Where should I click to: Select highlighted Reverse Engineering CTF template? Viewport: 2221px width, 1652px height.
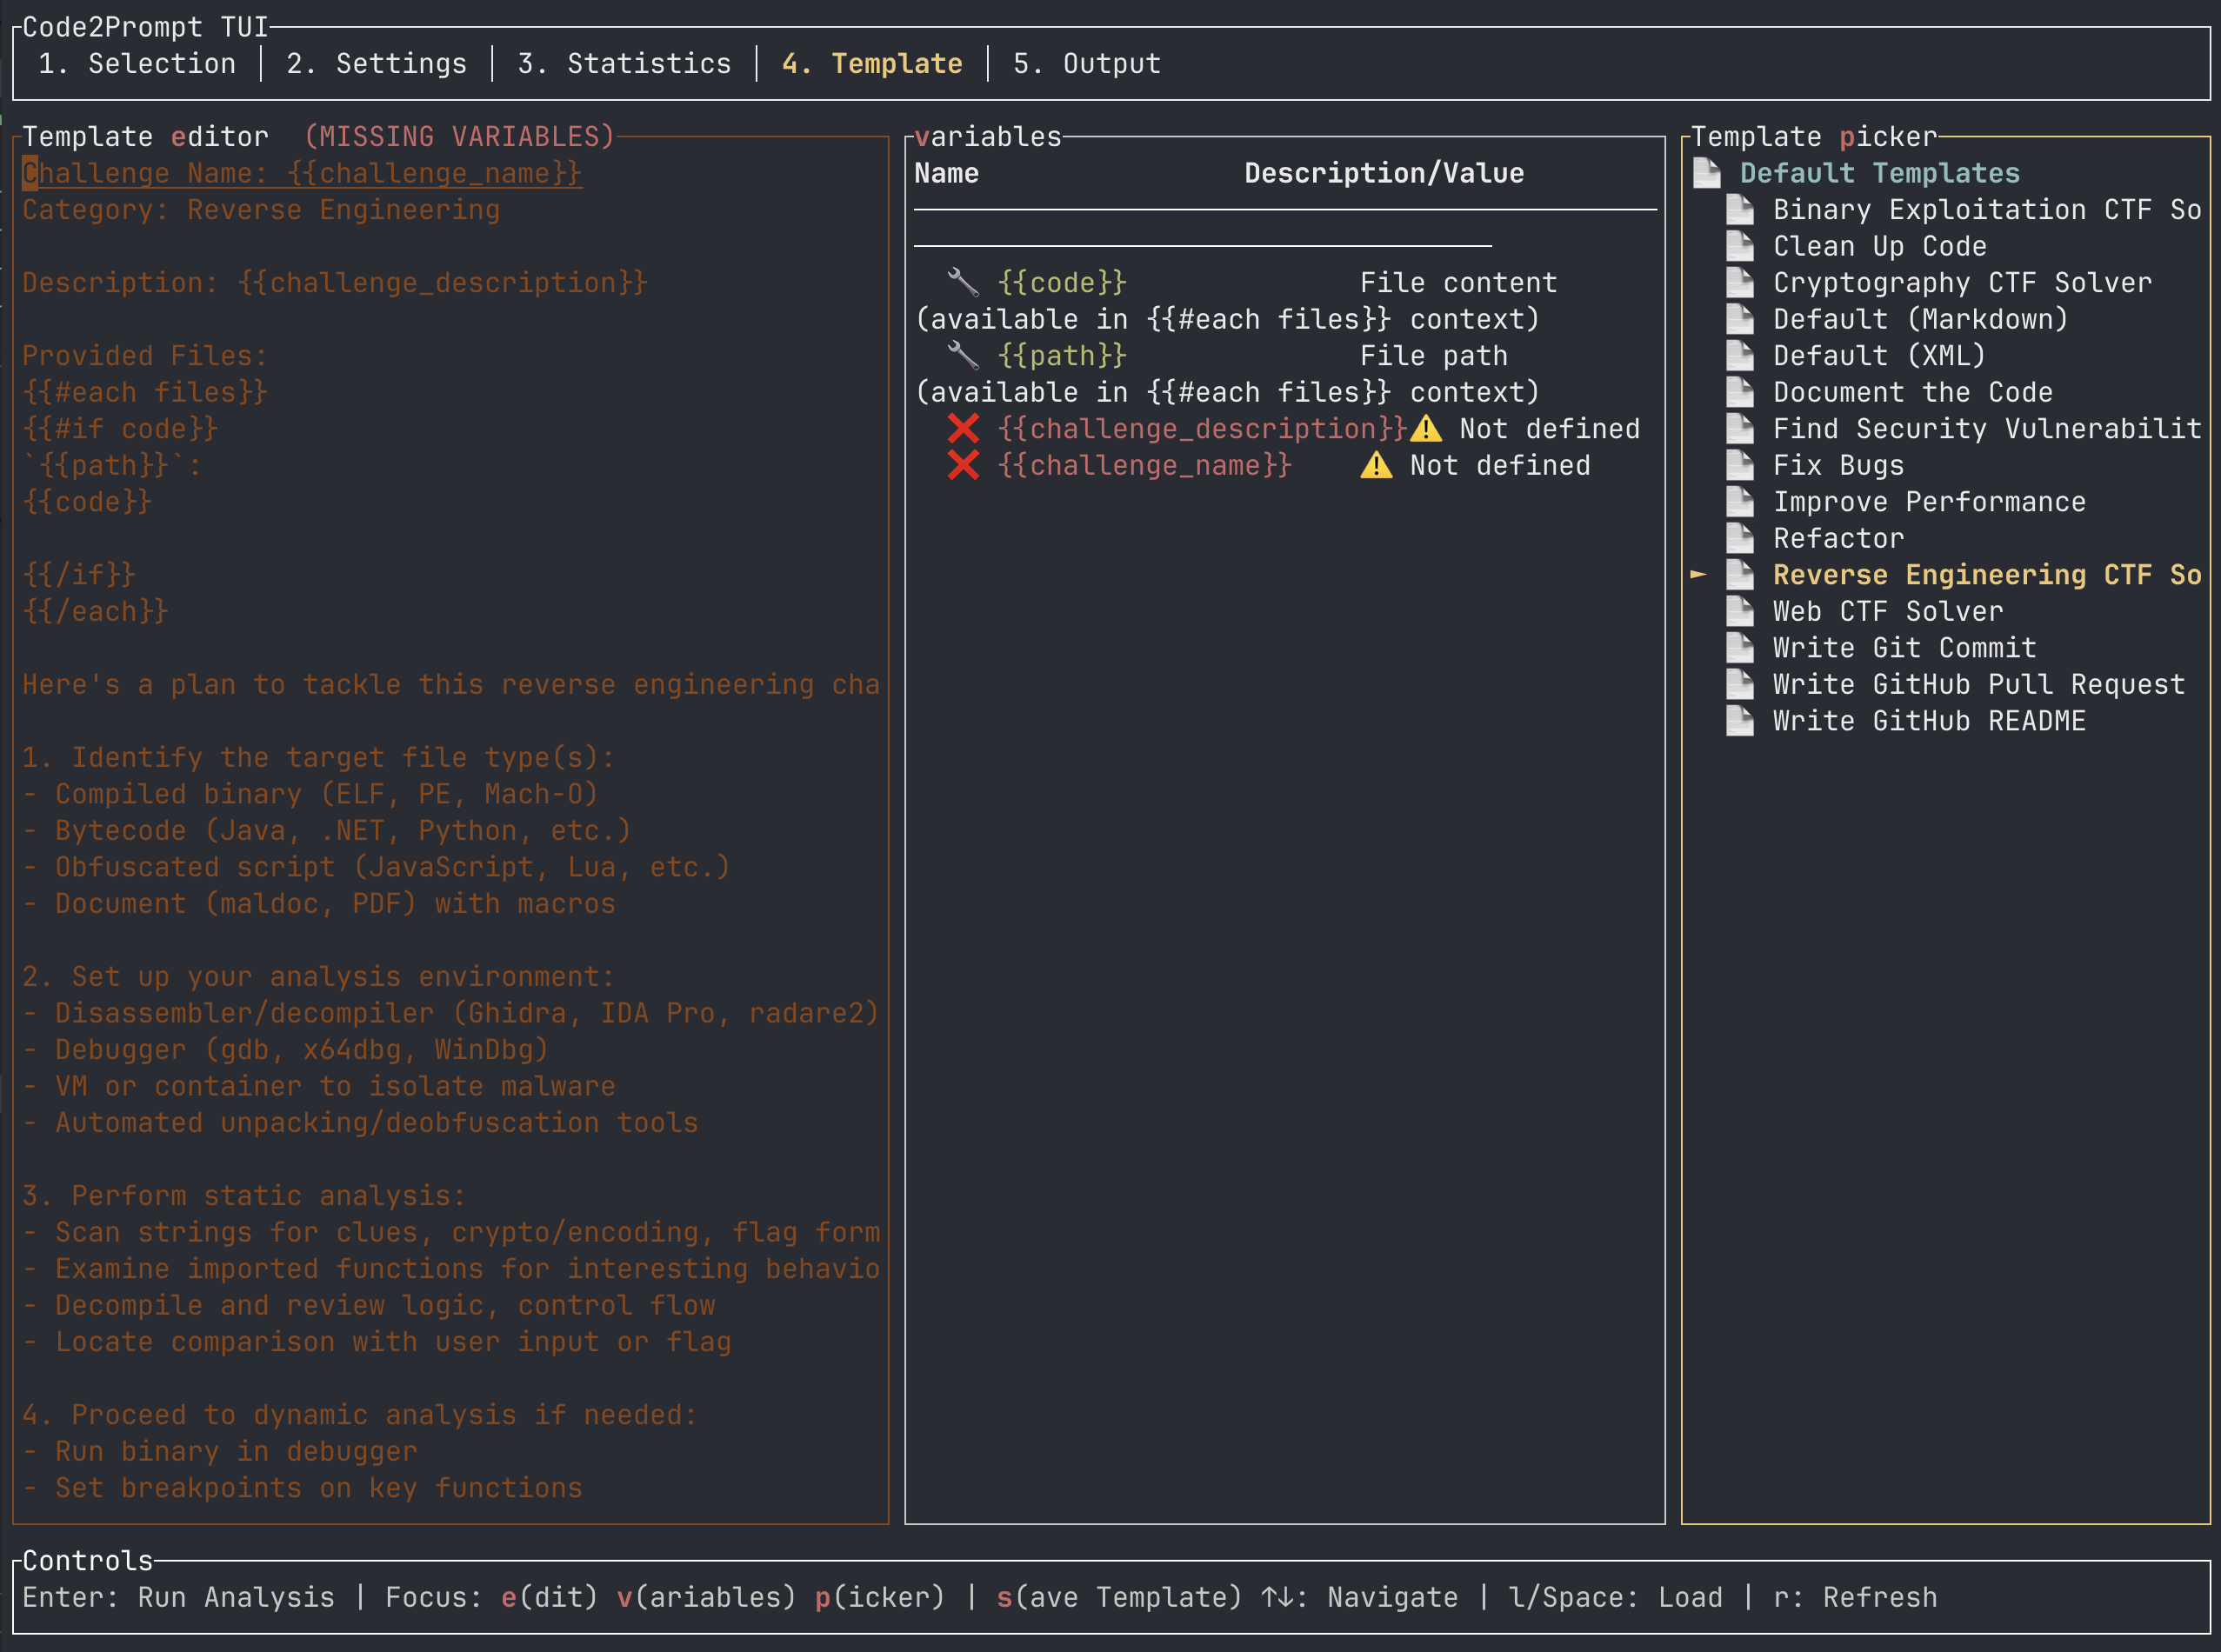pyautogui.click(x=1987, y=575)
